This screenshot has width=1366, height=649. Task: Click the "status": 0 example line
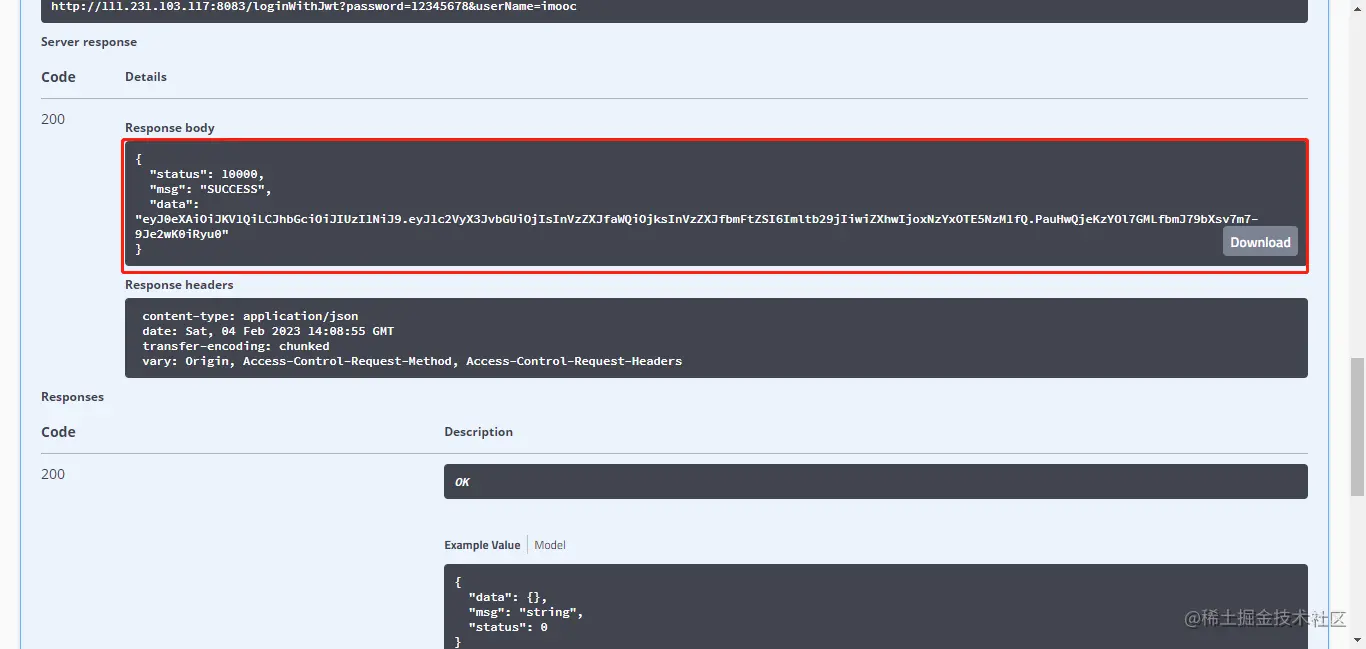tap(508, 627)
